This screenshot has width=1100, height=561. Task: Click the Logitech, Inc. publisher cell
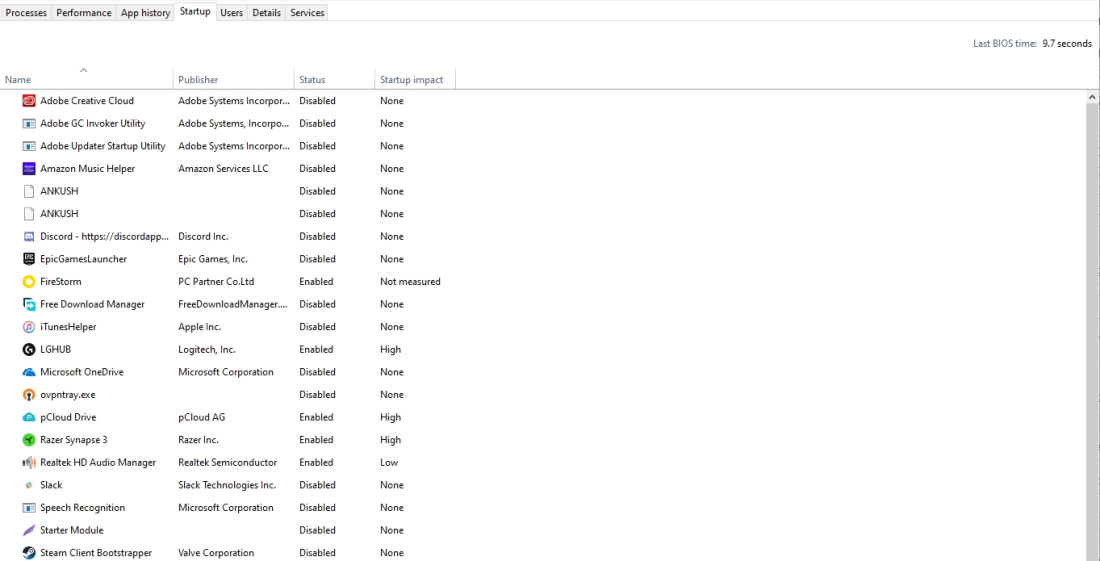tap(207, 349)
